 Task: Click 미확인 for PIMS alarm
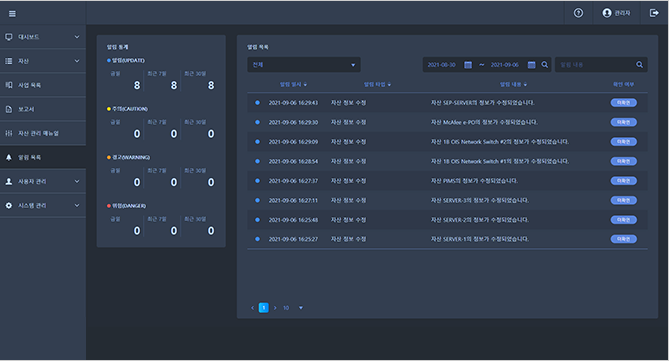click(624, 181)
